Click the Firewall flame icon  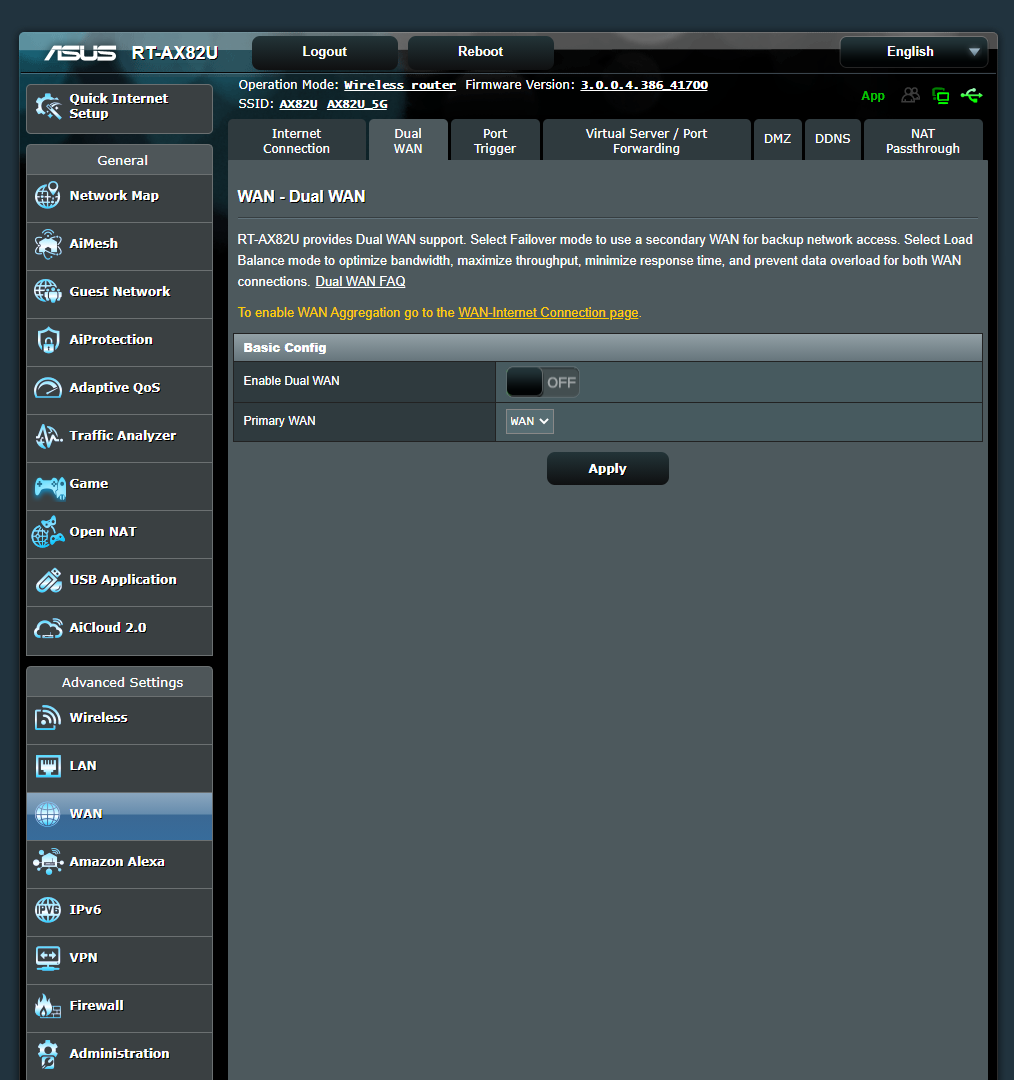click(x=47, y=1006)
